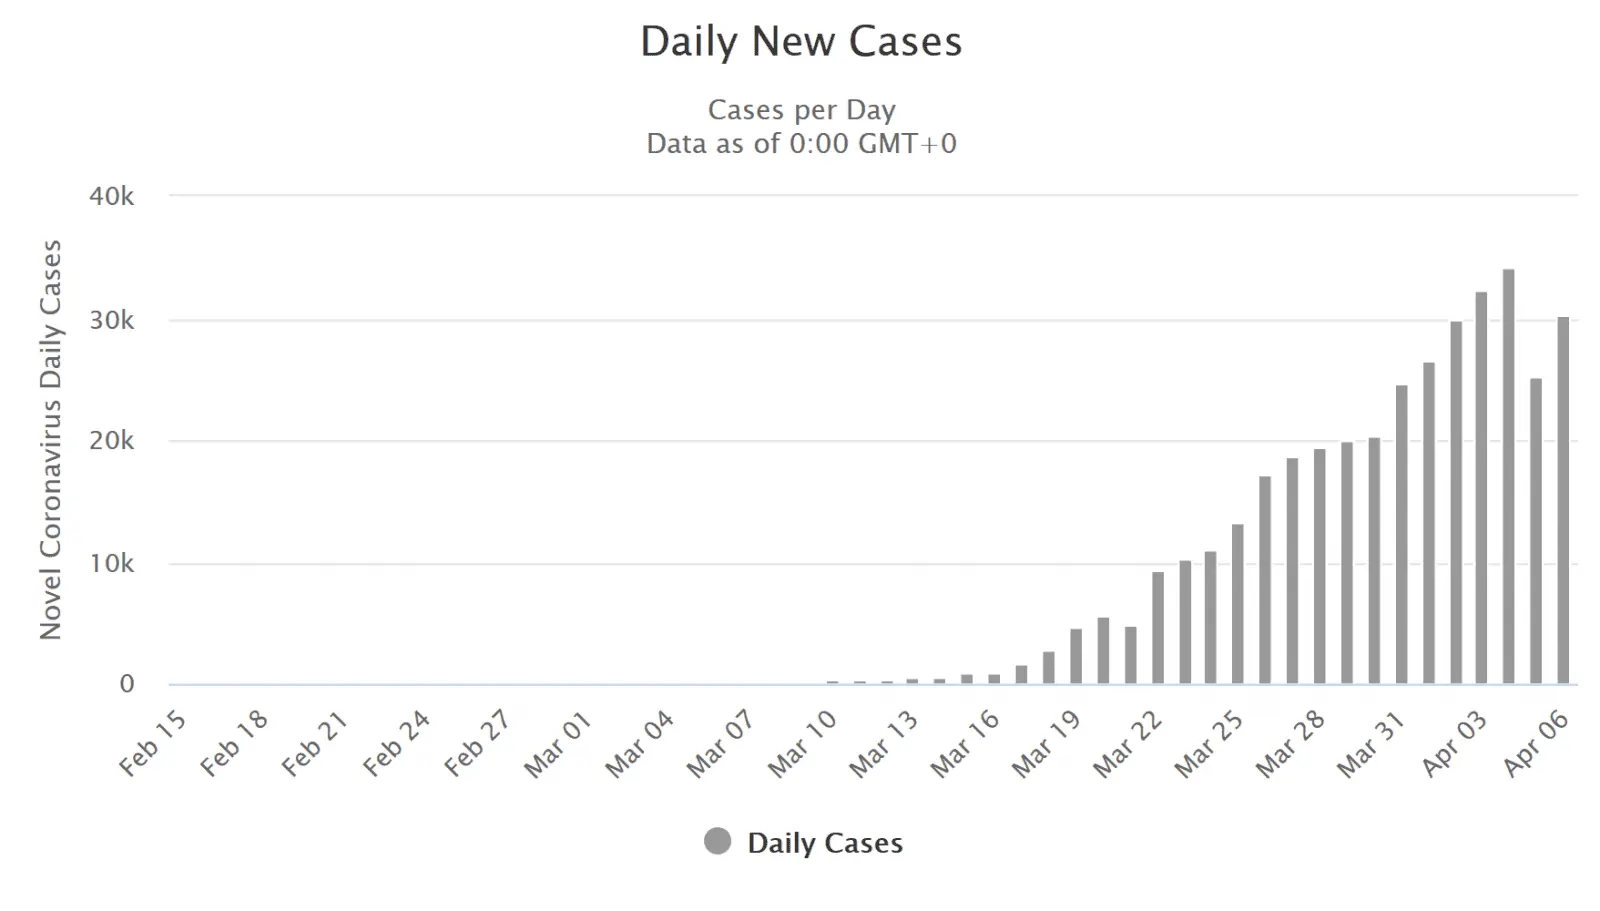Toggle the Daily Cases series label
Viewport: 1600px width, 911px height.
pyautogui.click(x=824, y=843)
